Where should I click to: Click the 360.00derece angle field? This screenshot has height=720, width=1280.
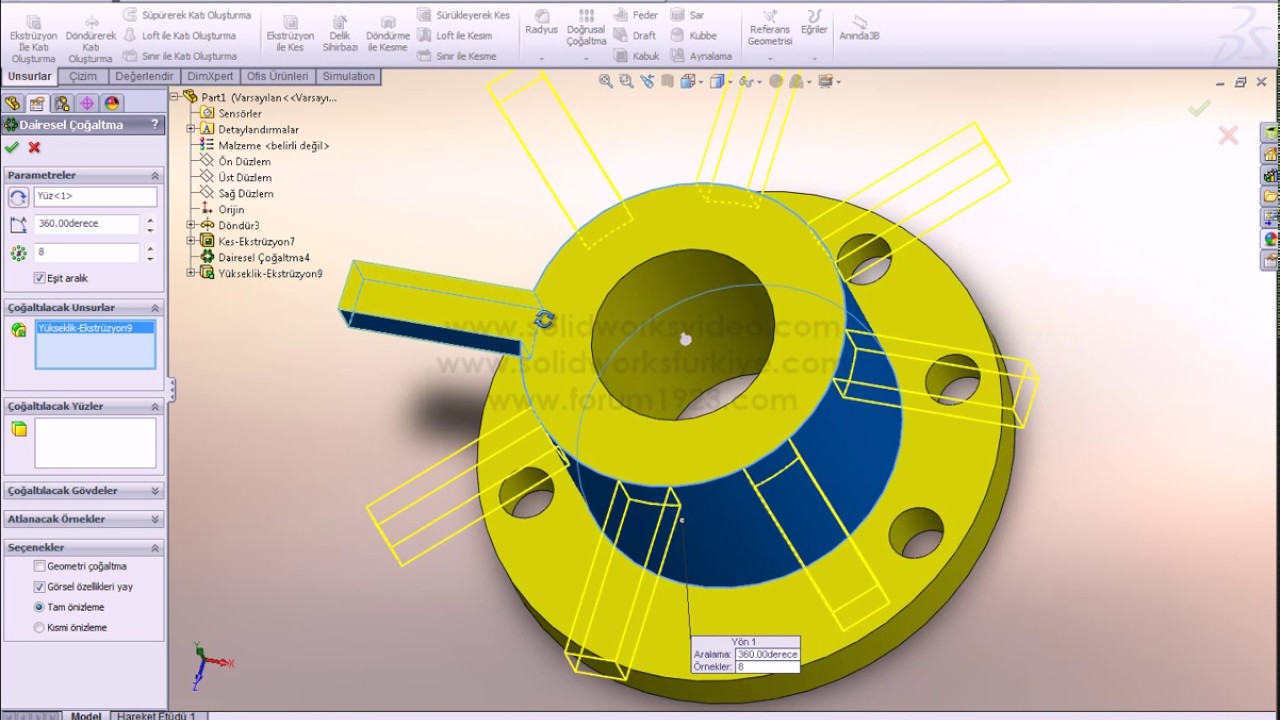(87, 224)
